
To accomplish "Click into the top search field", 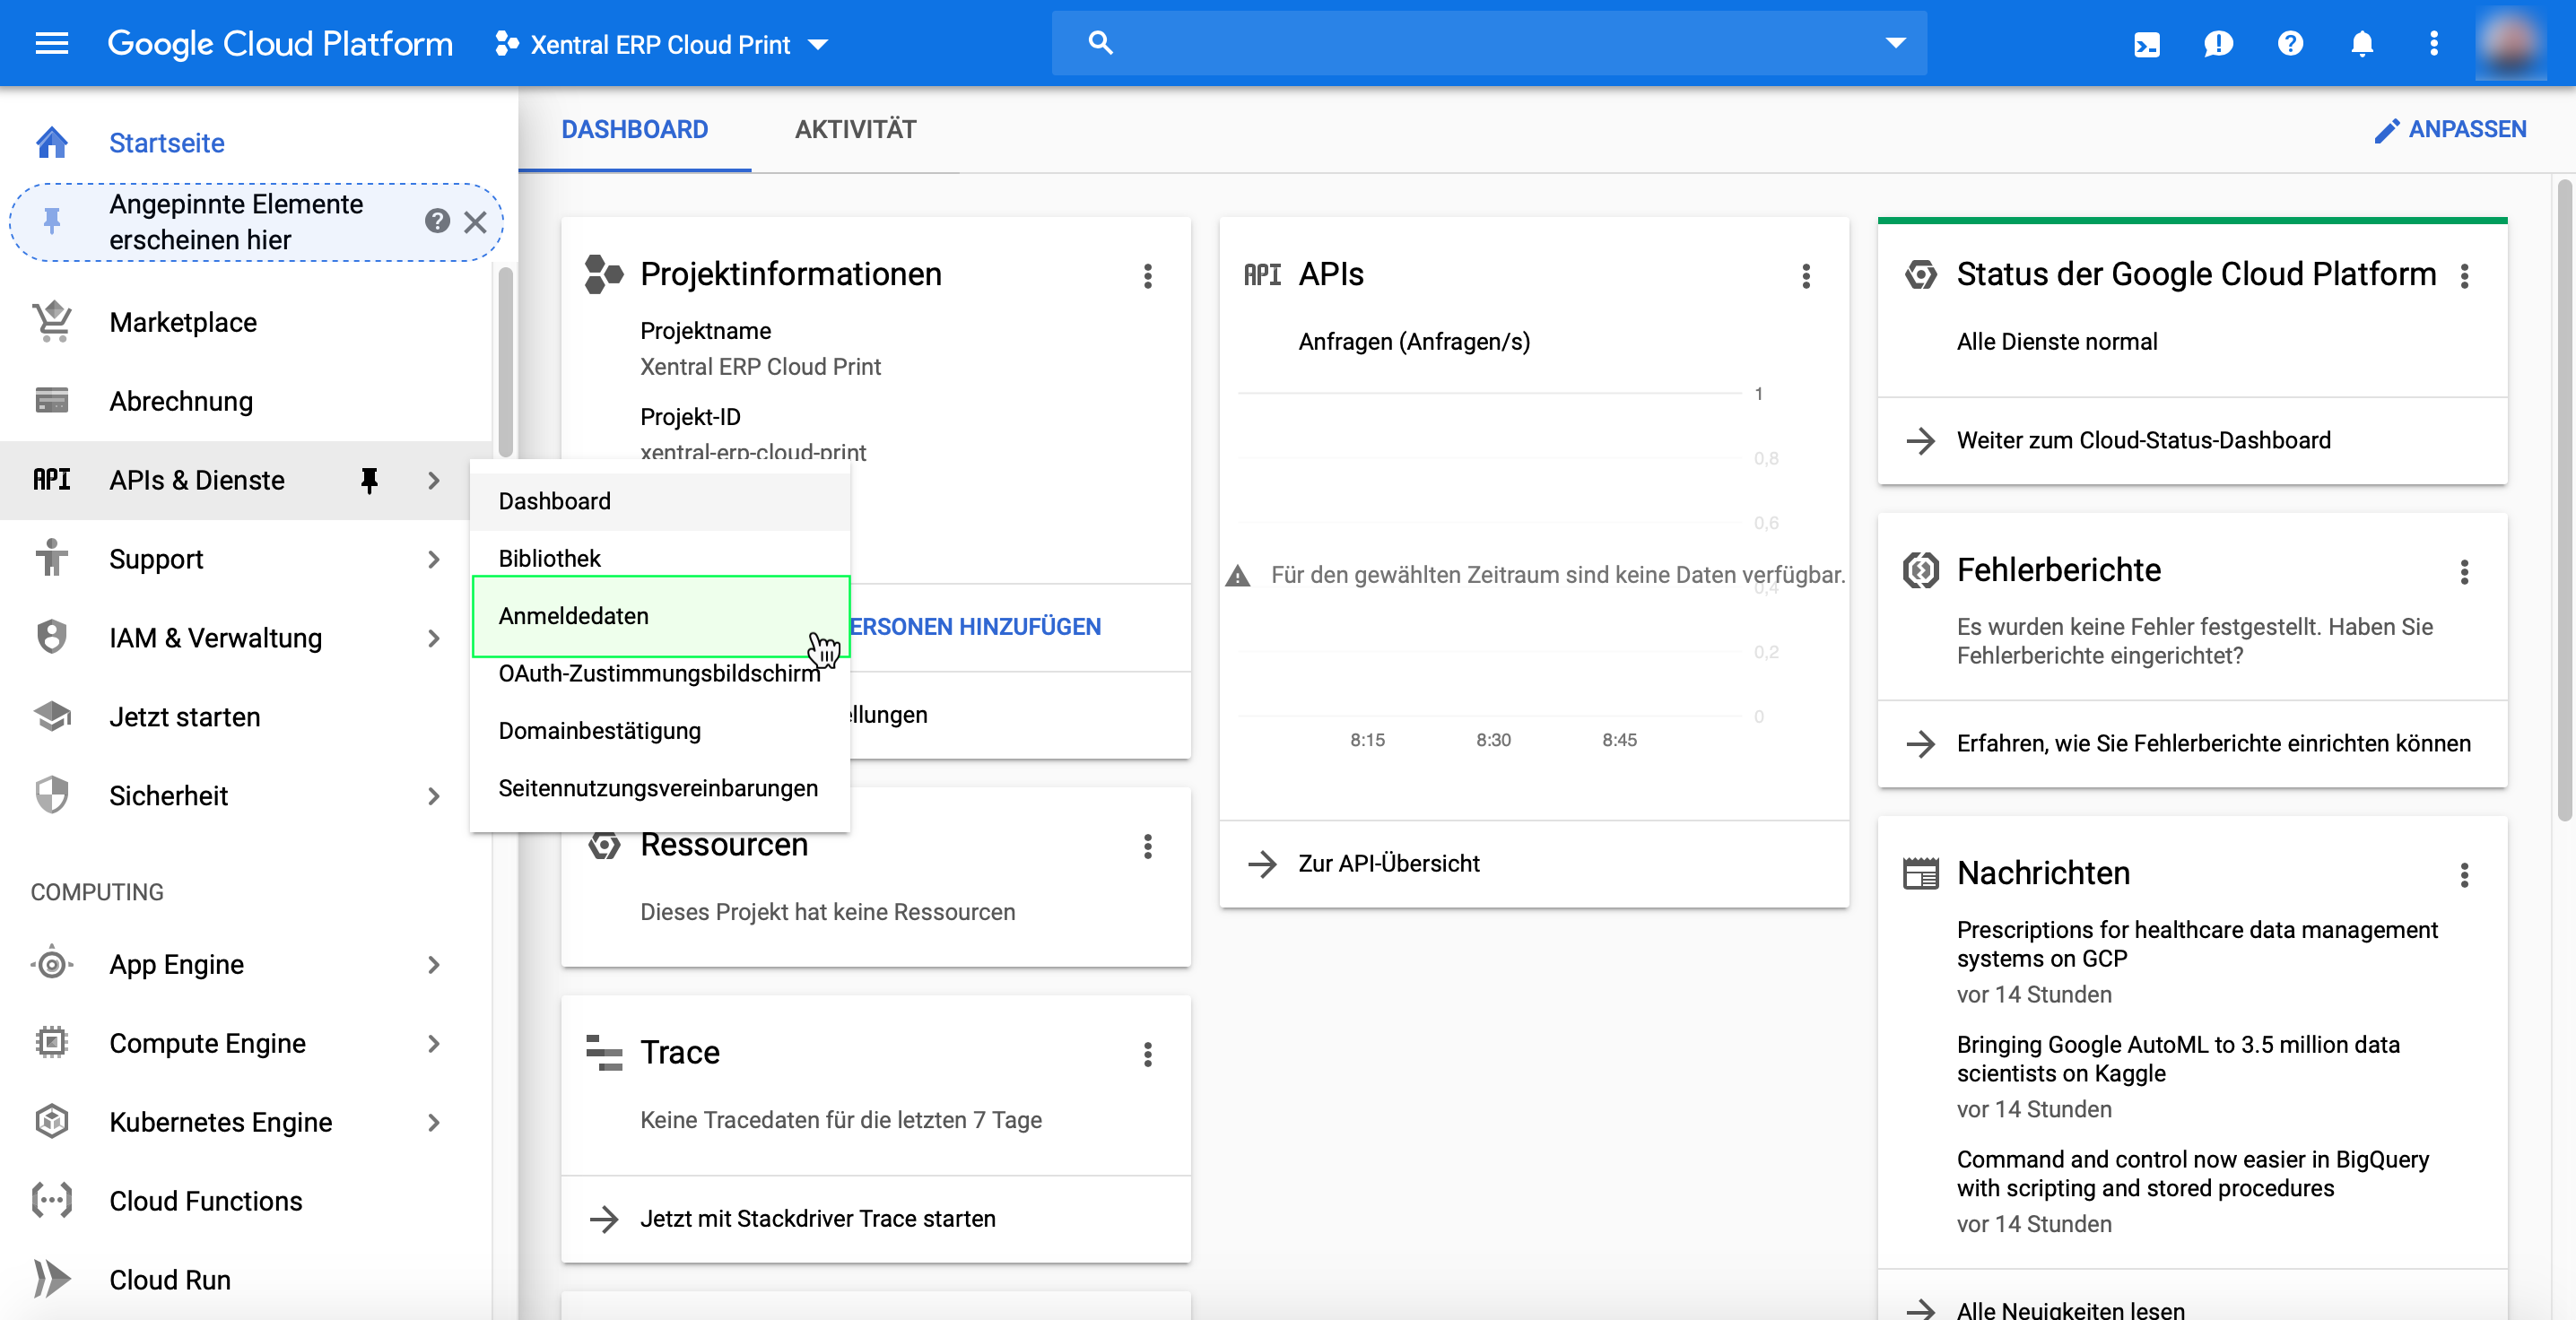I will pyautogui.click(x=1480, y=43).
